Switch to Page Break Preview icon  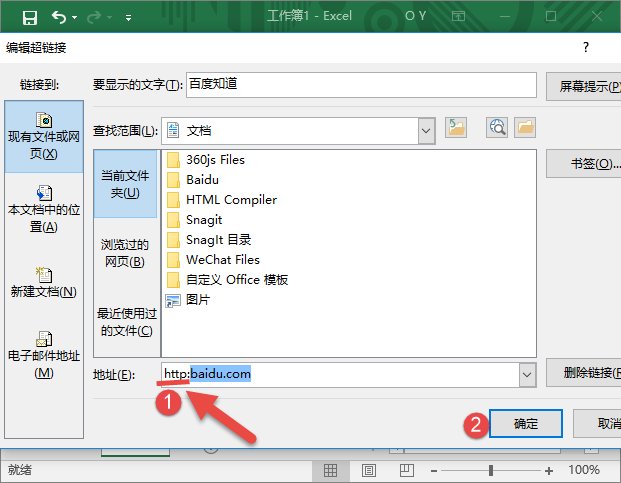(x=407, y=470)
